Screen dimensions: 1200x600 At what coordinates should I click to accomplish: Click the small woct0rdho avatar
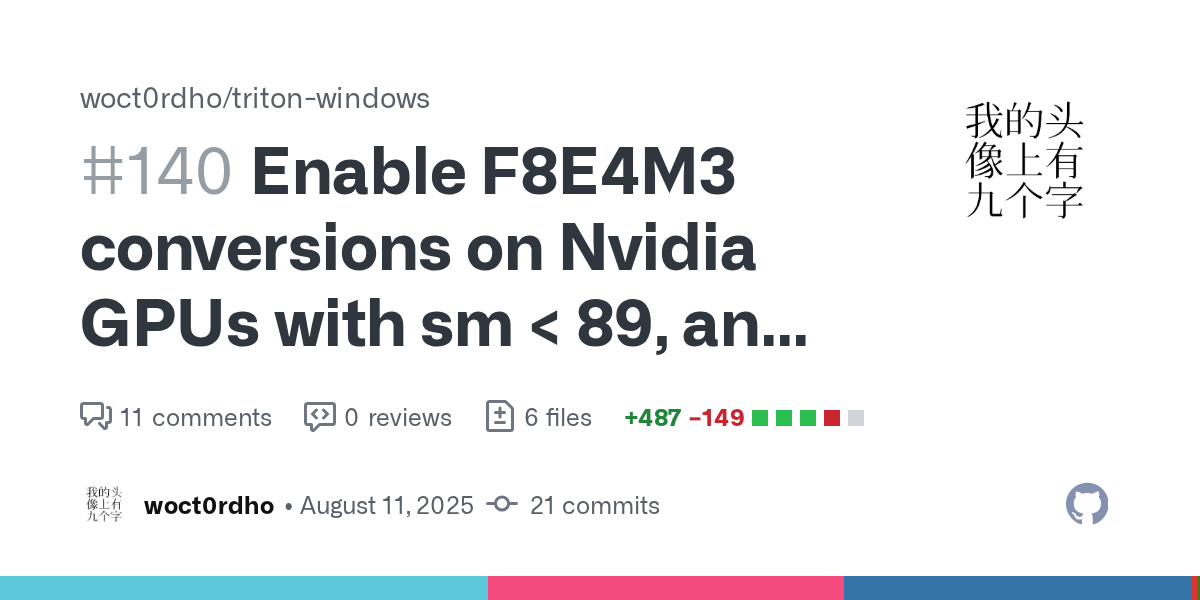point(104,505)
